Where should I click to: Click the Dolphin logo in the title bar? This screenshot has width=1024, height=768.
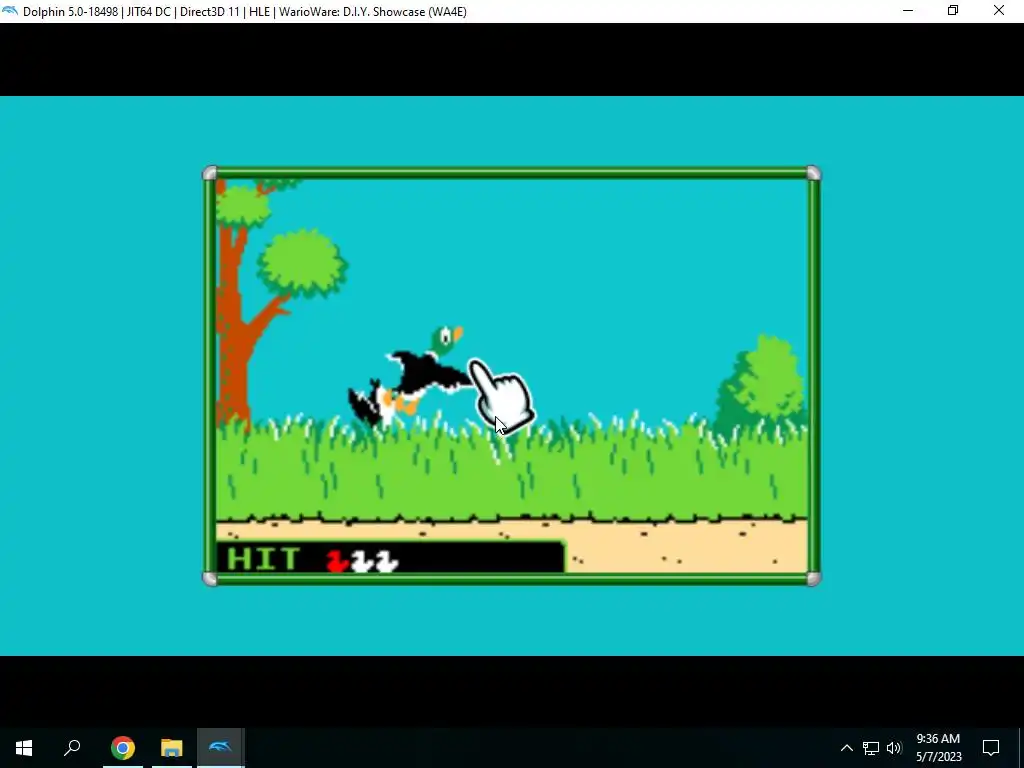10,11
